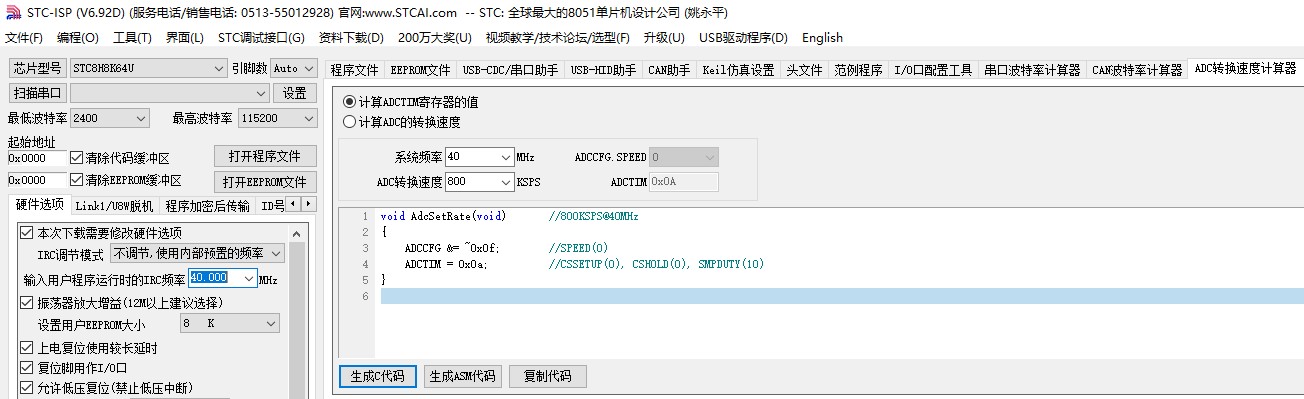
Task: Open the 文件(F) menu
Action: click(24, 38)
